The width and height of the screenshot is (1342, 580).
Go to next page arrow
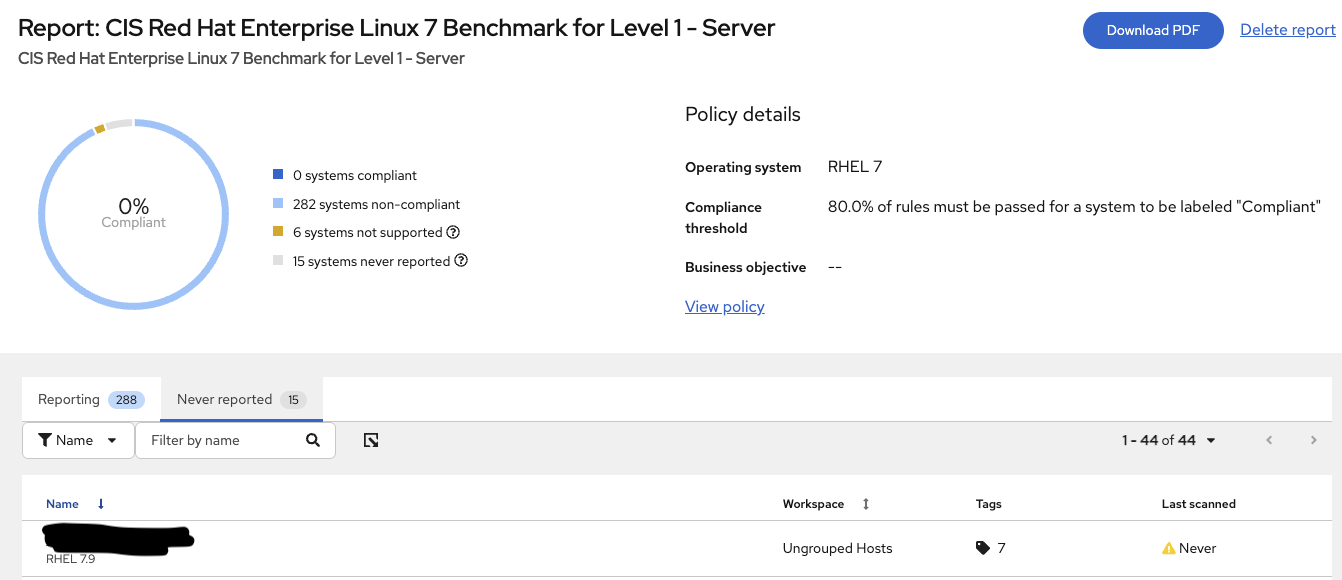coord(1314,440)
